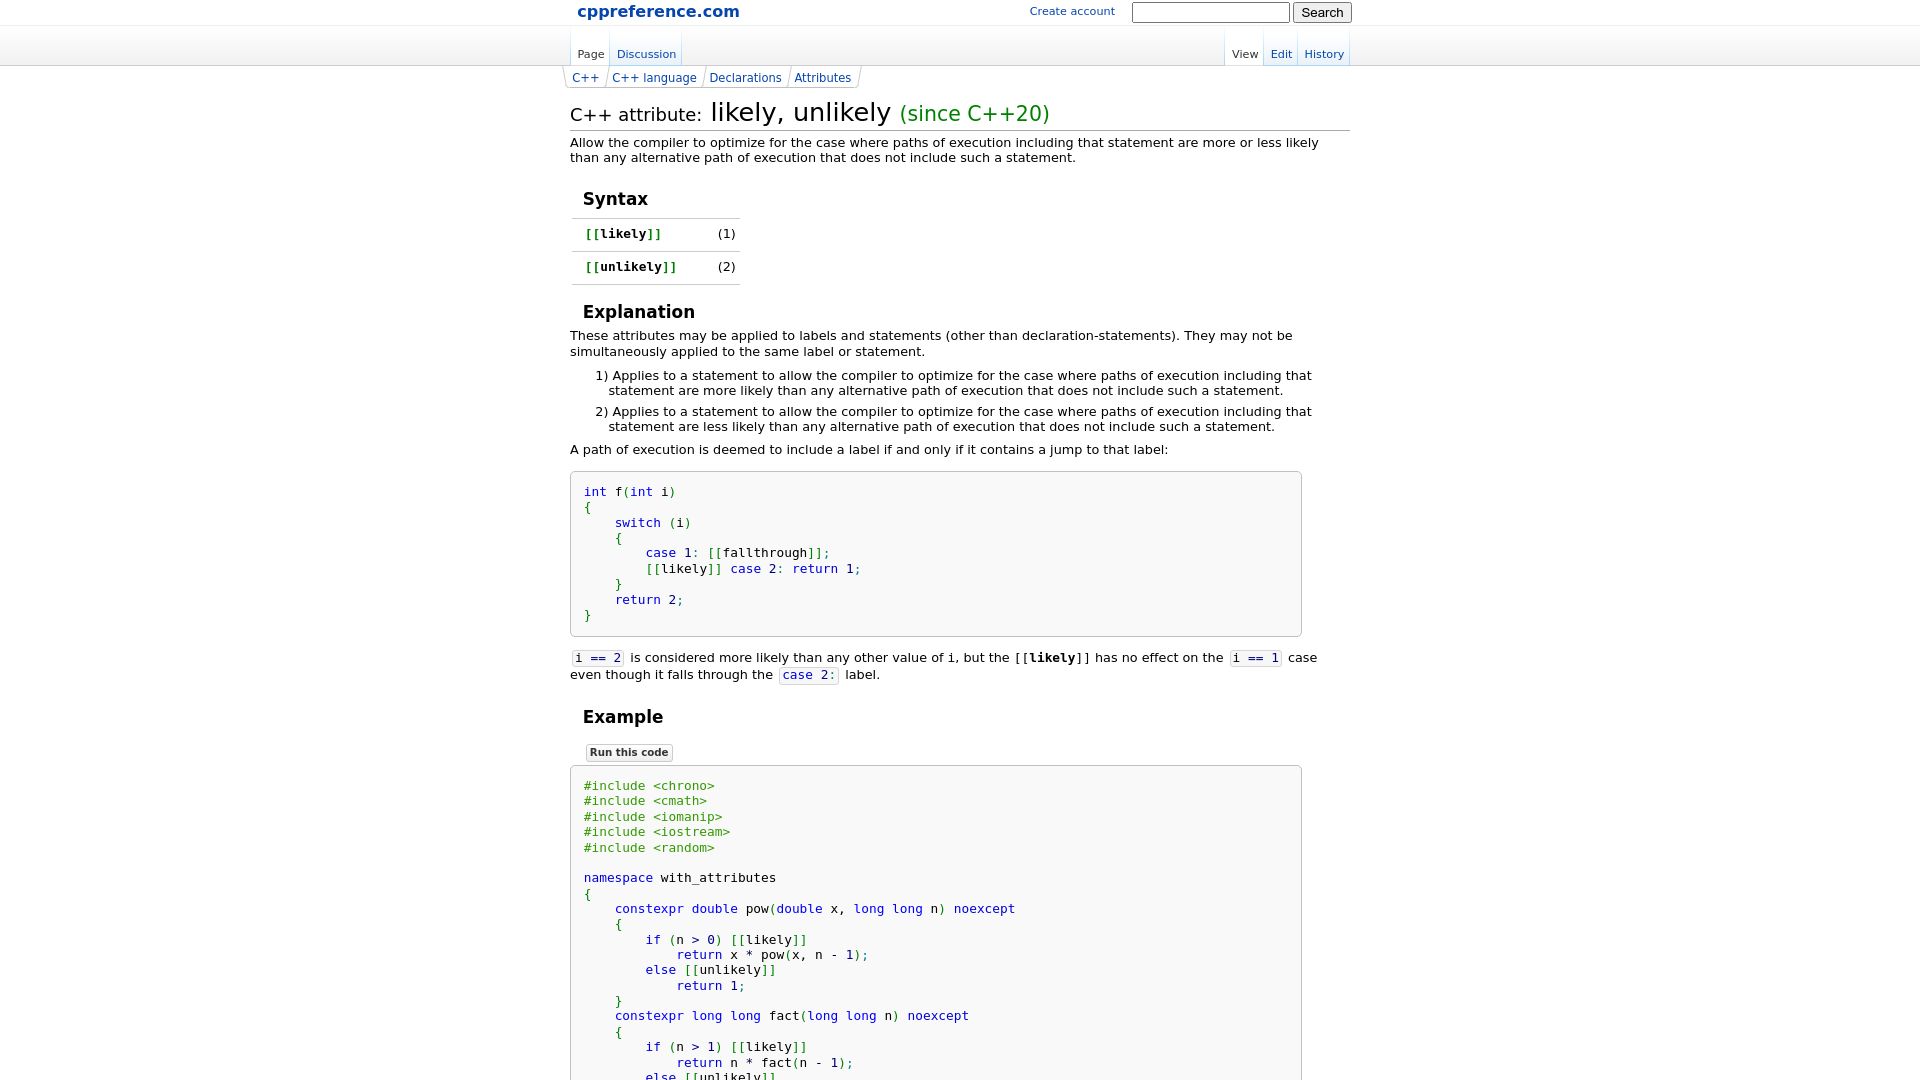The height and width of the screenshot is (1080, 1920).
Task: Click the Example section heading
Action: tap(622, 717)
